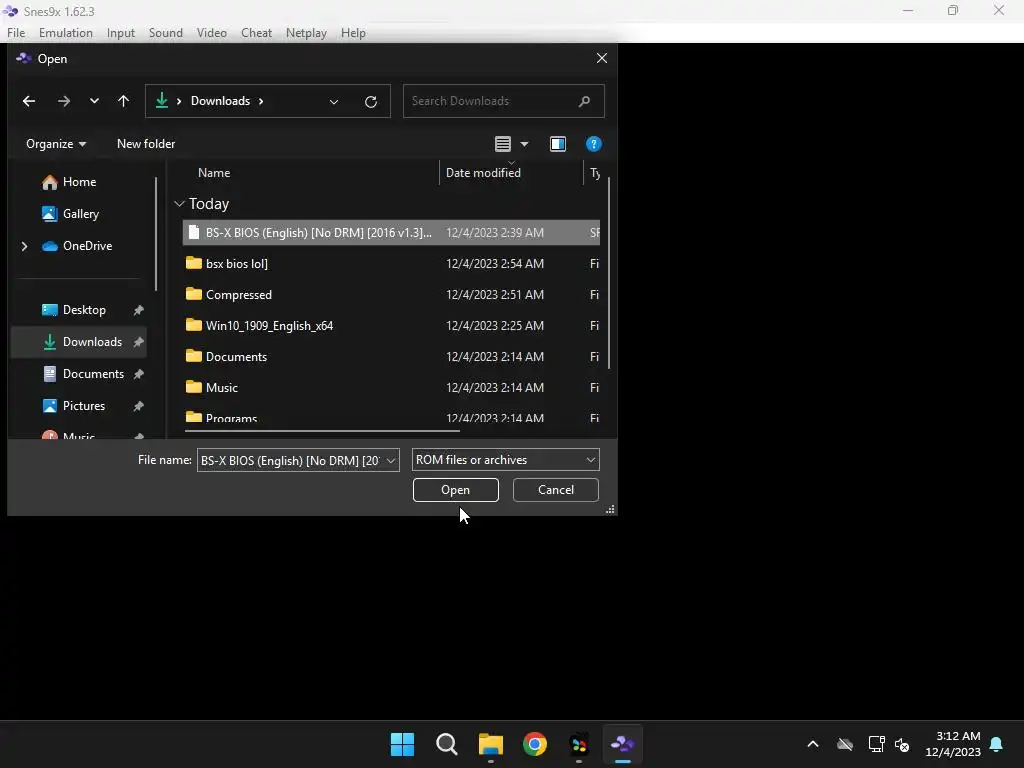The width and height of the screenshot is (1024, 768).
Task: Go back using the back arrow
Action: 29,101
